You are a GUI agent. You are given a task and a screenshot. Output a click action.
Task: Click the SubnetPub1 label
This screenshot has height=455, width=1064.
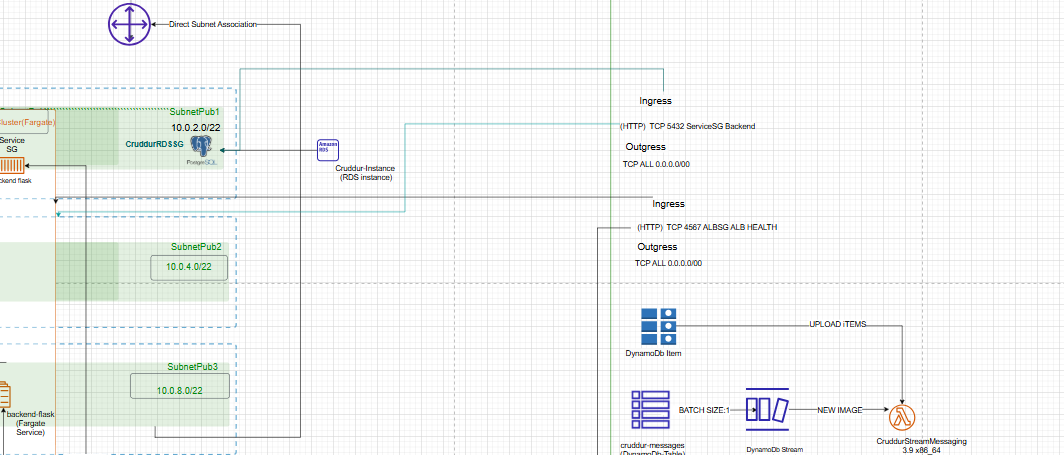tap(195, 113)
